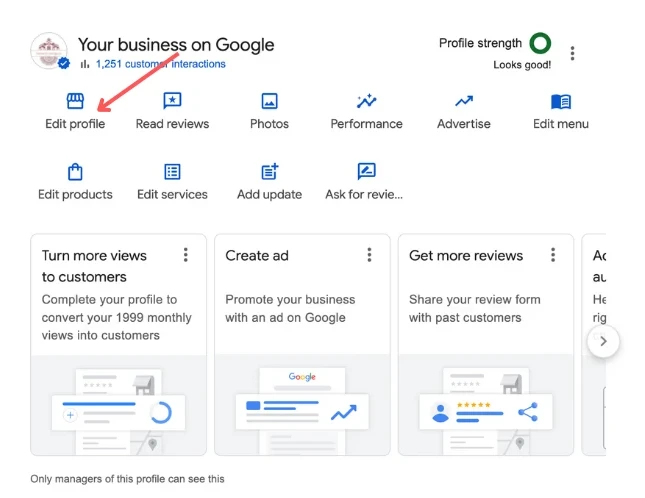Click the green Profile strength ring
The width and height of the screenshot is (645, 498).
pyautogui.click(x=540, y=43)
